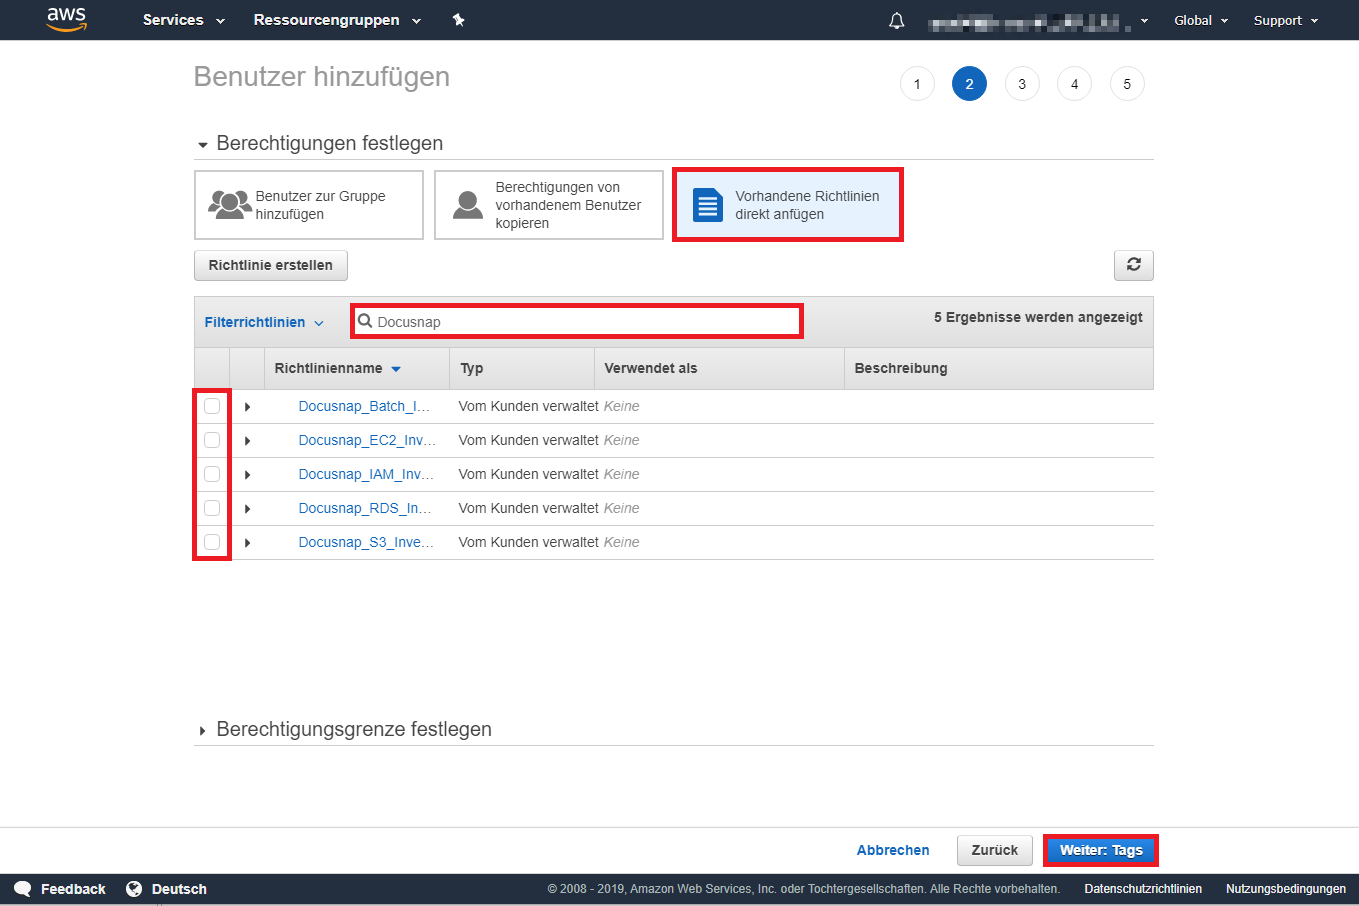The height and width of the screenshot is (906, 1359).
Task: Jump to wizard step 3
Action: coord(1022,84)
